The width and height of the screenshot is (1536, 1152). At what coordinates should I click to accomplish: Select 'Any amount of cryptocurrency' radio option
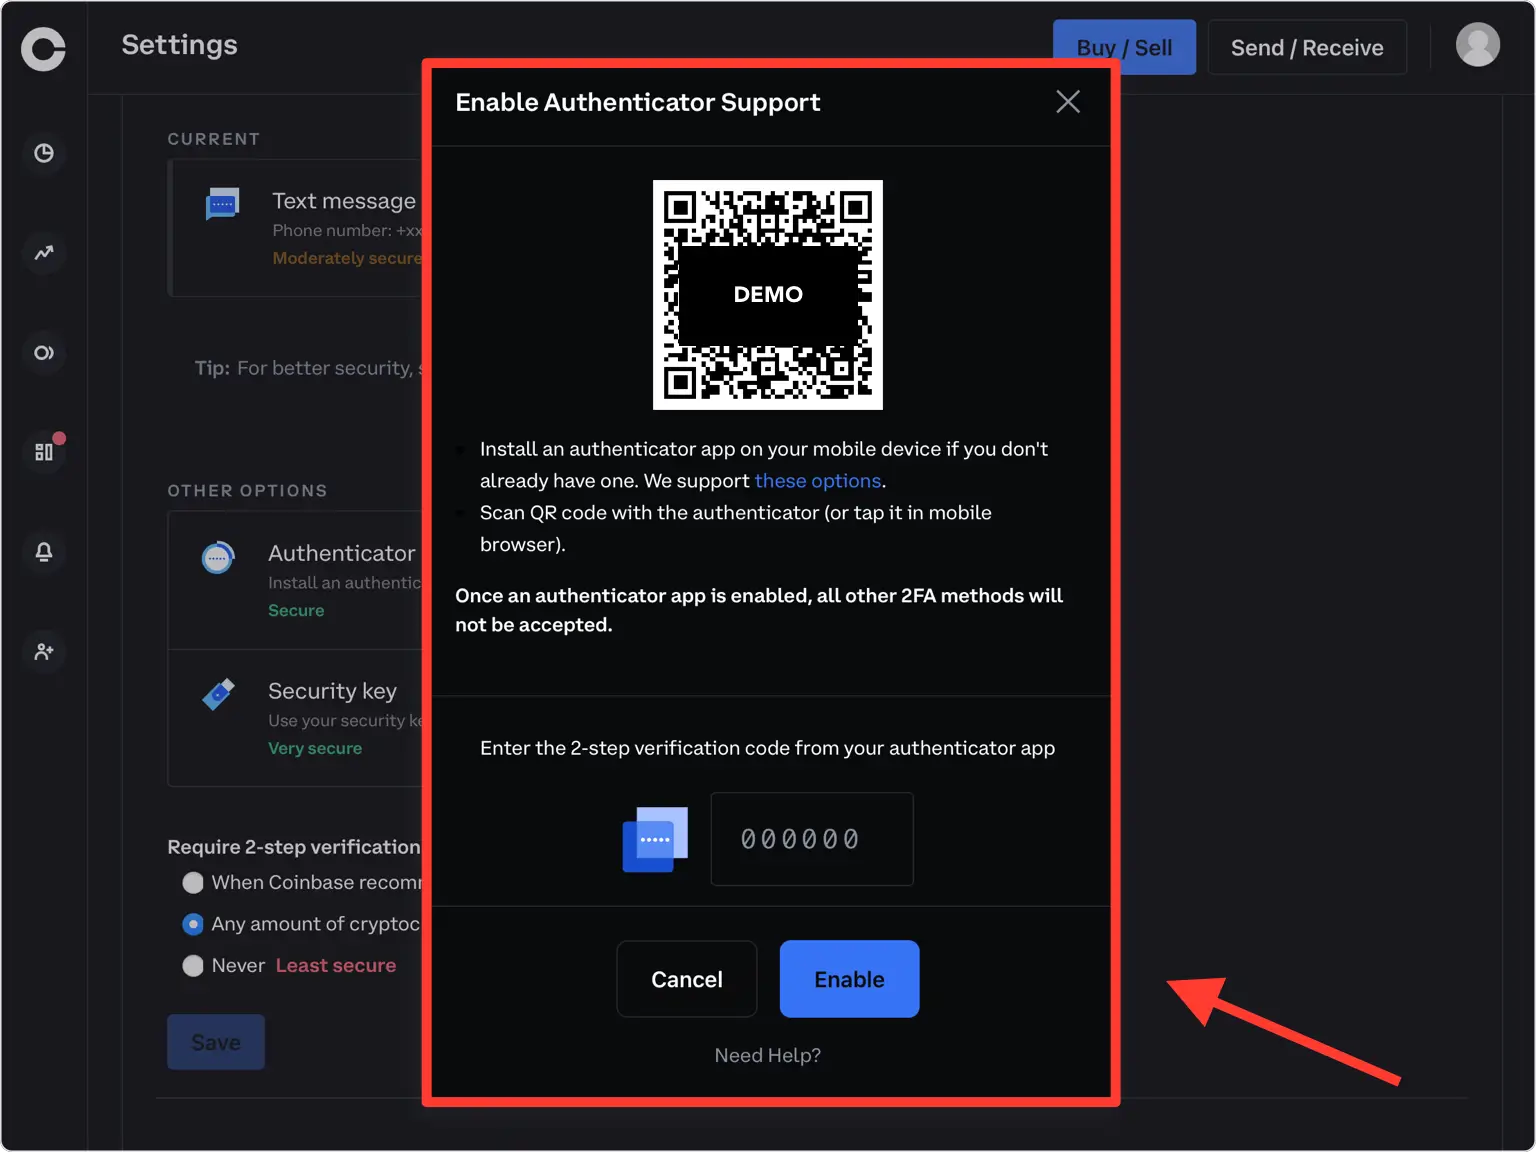coord(193,924)
